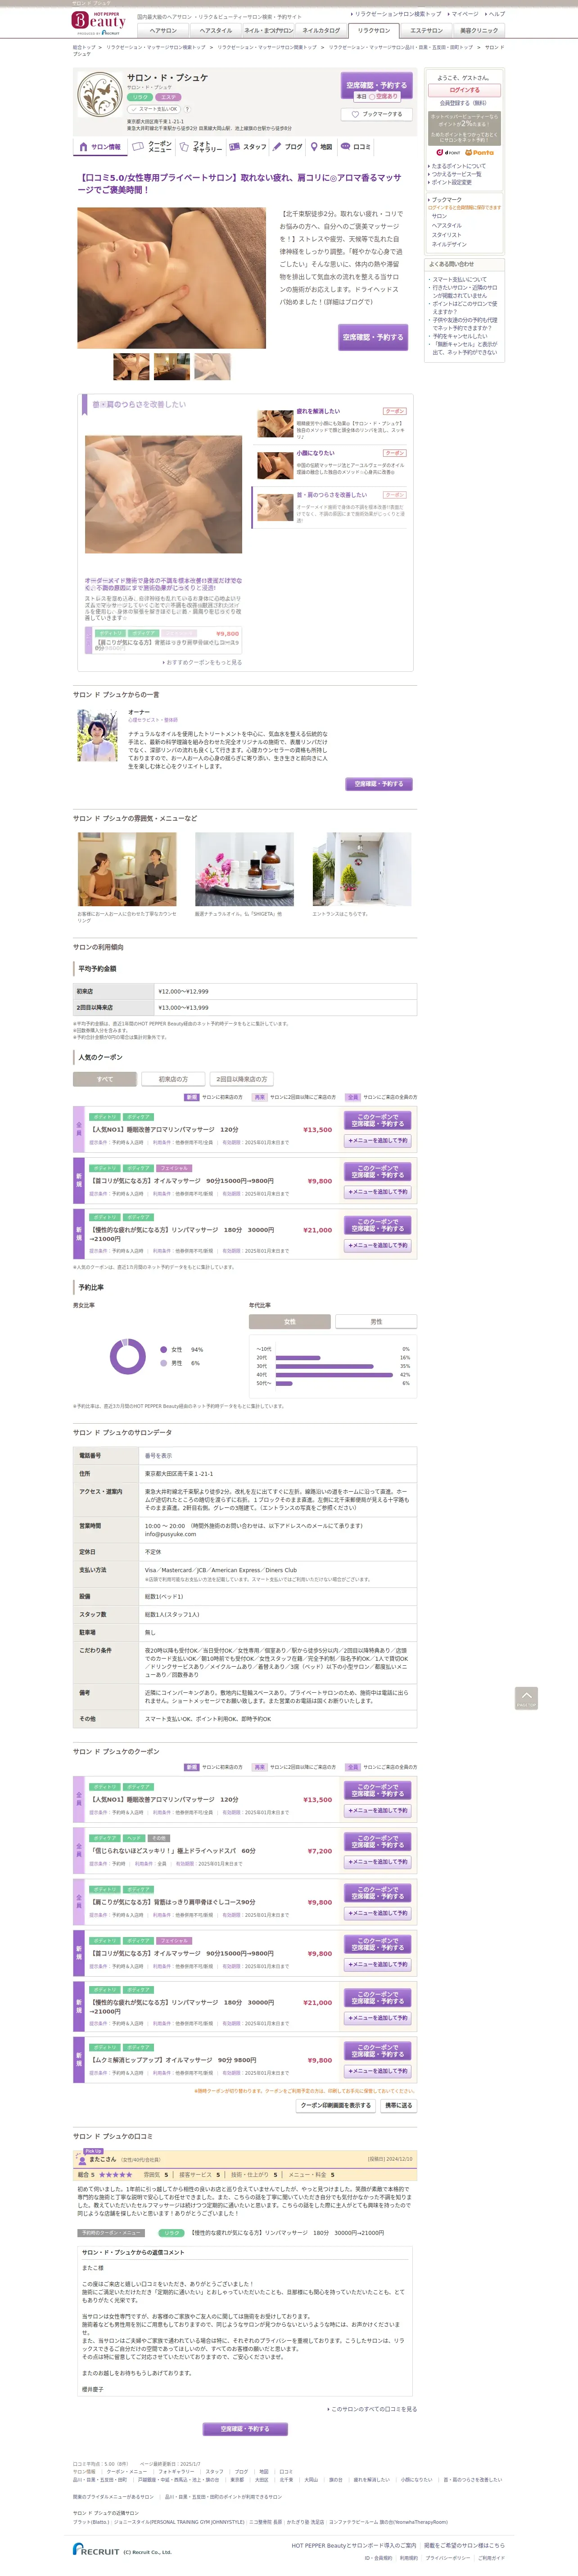Open たまるポイントについて sidebar link
Image resolution: width=578 pixels, height=2576 pixels.
pyautogui.click(x=459, y=166)
